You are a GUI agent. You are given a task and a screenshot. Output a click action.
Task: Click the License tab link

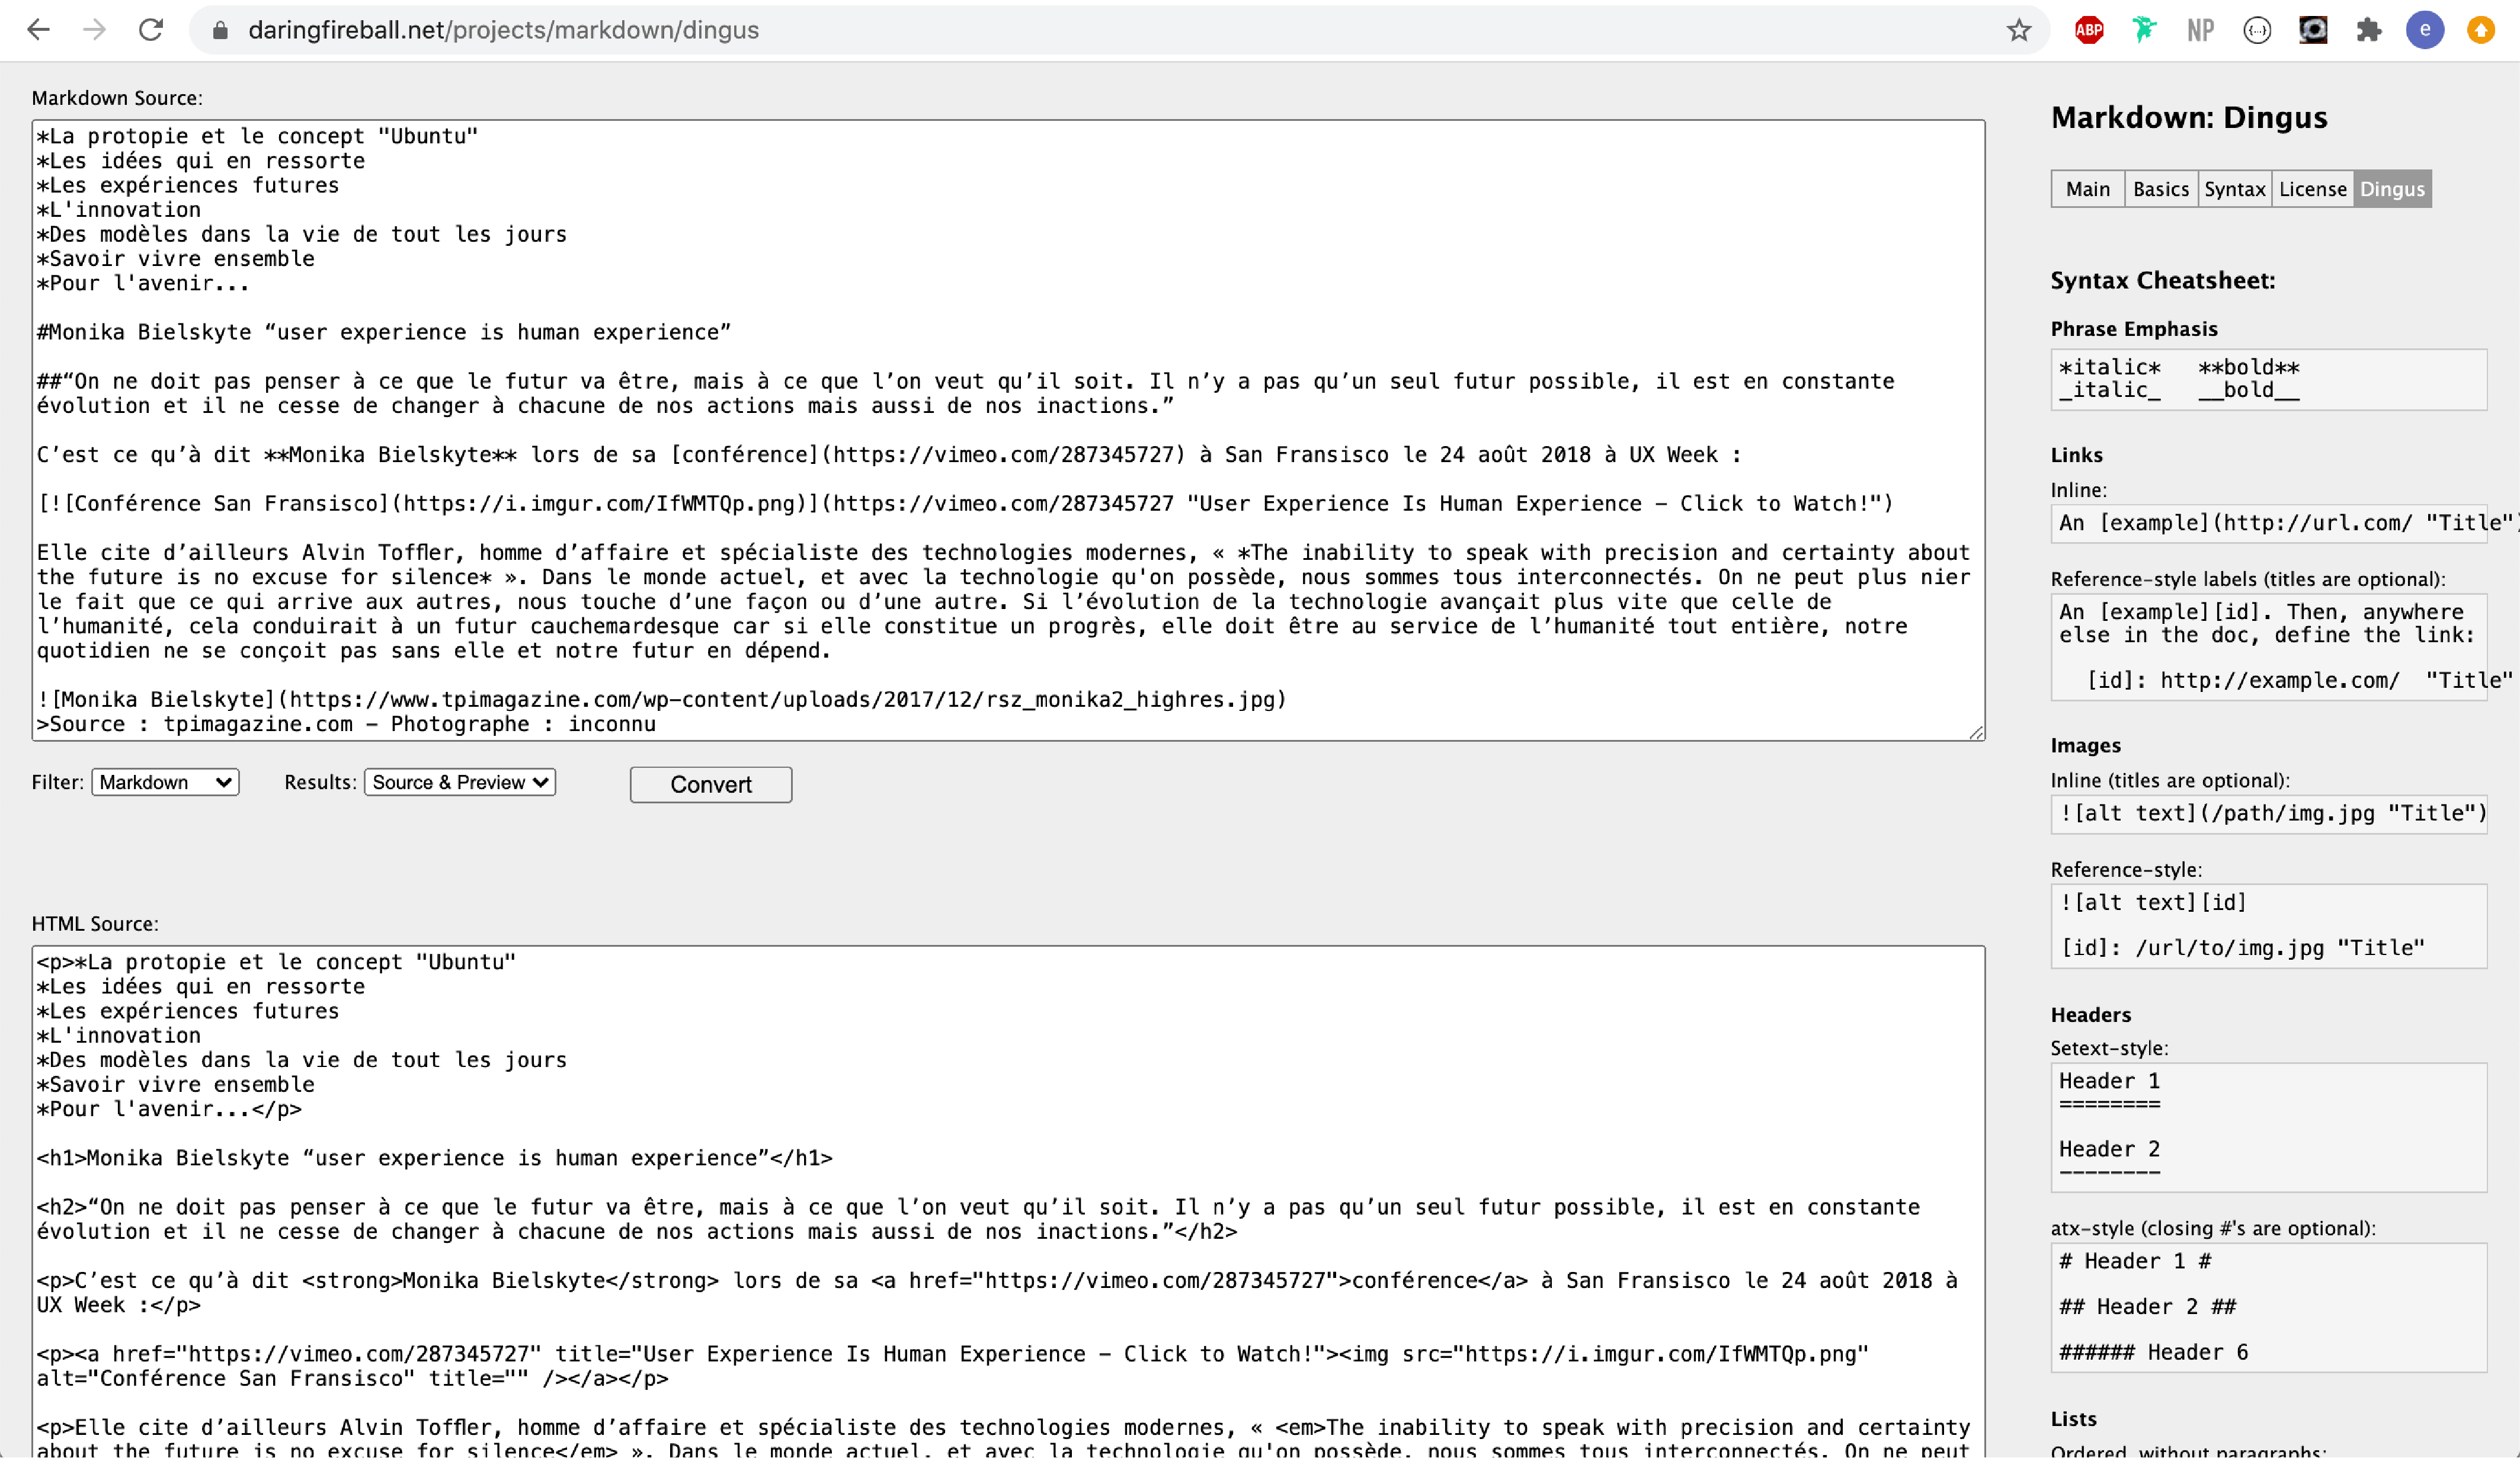tap(2312, 187)
